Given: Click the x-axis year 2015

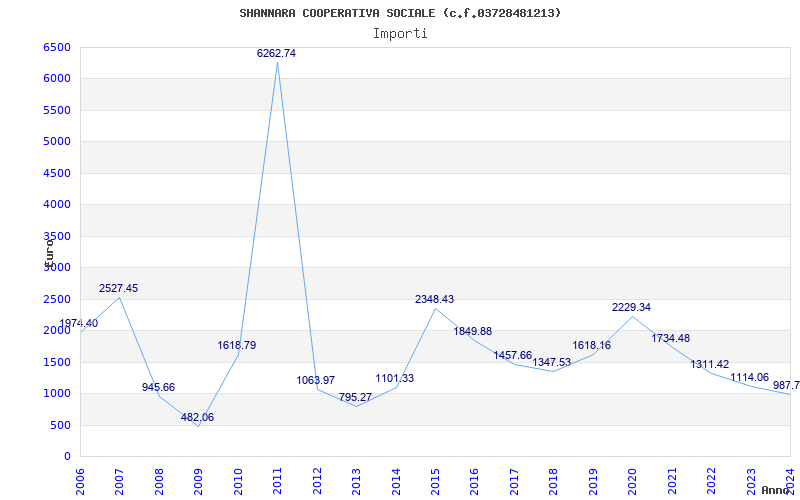Looking at the screenshot, I should 435,481.
